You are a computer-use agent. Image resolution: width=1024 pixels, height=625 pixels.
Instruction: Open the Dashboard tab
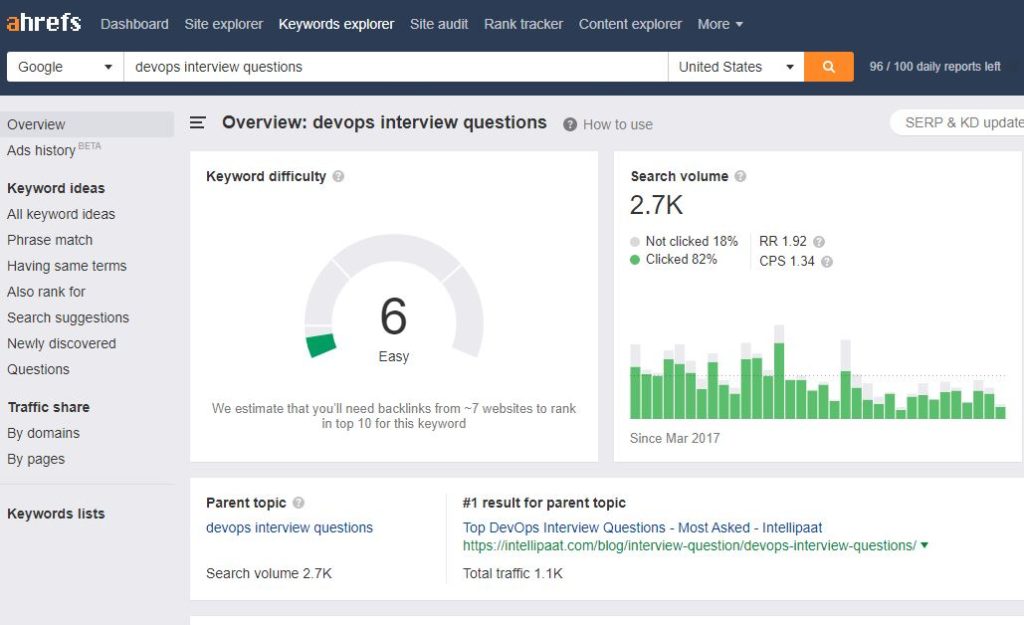click(x=135, y=24)
